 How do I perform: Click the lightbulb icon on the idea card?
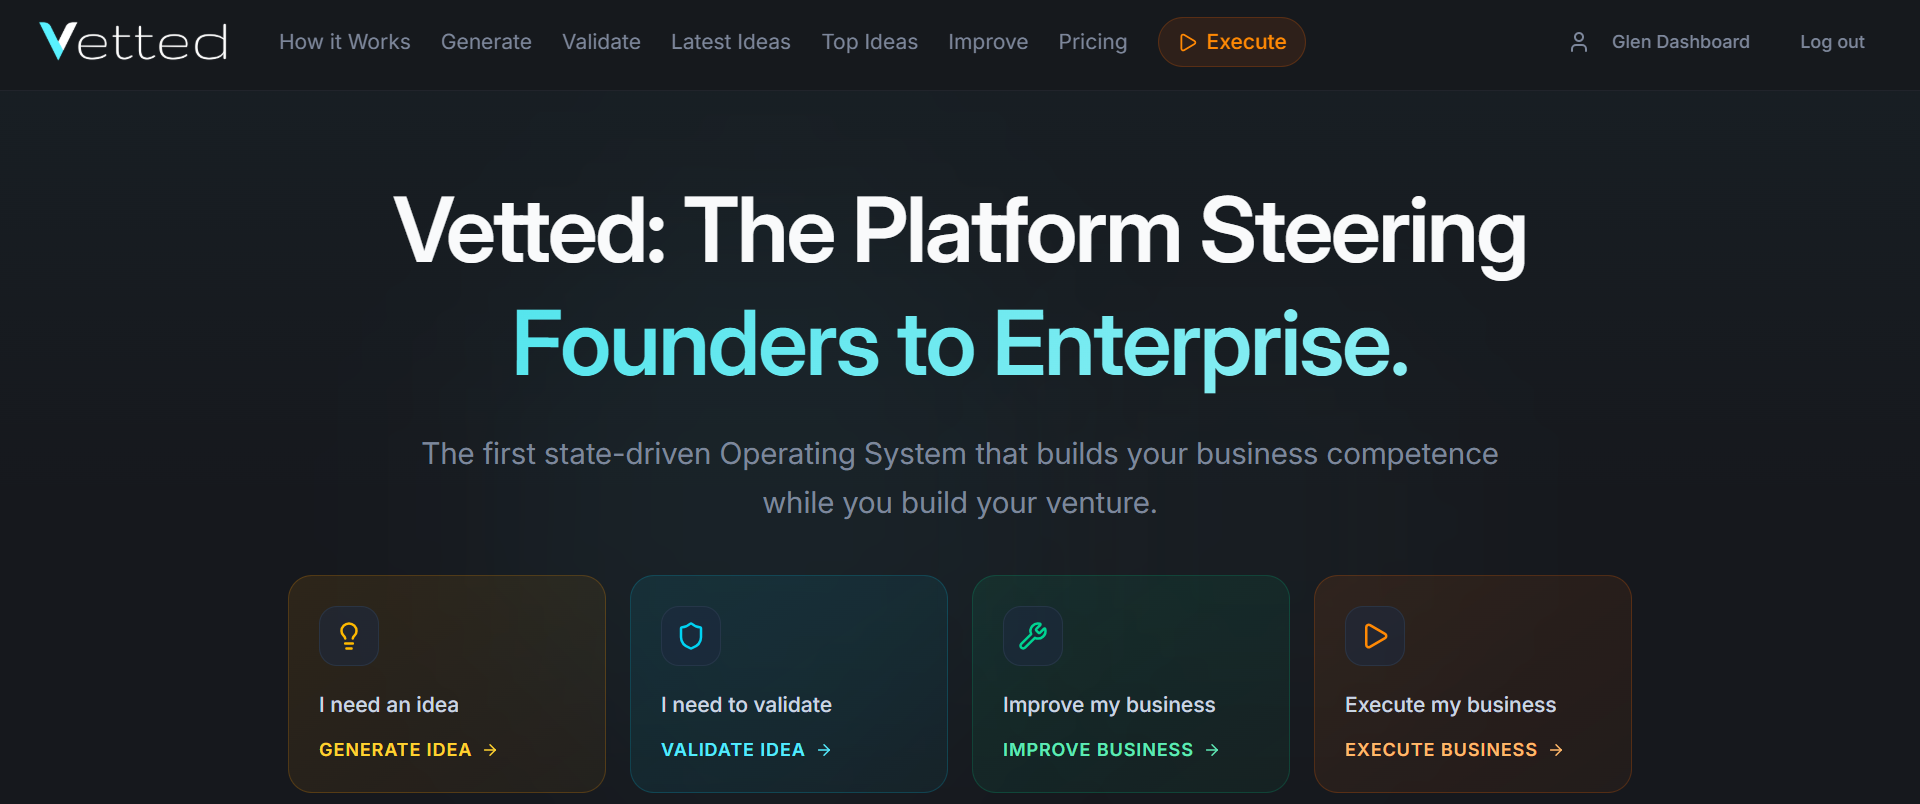(x=348, y=636)
